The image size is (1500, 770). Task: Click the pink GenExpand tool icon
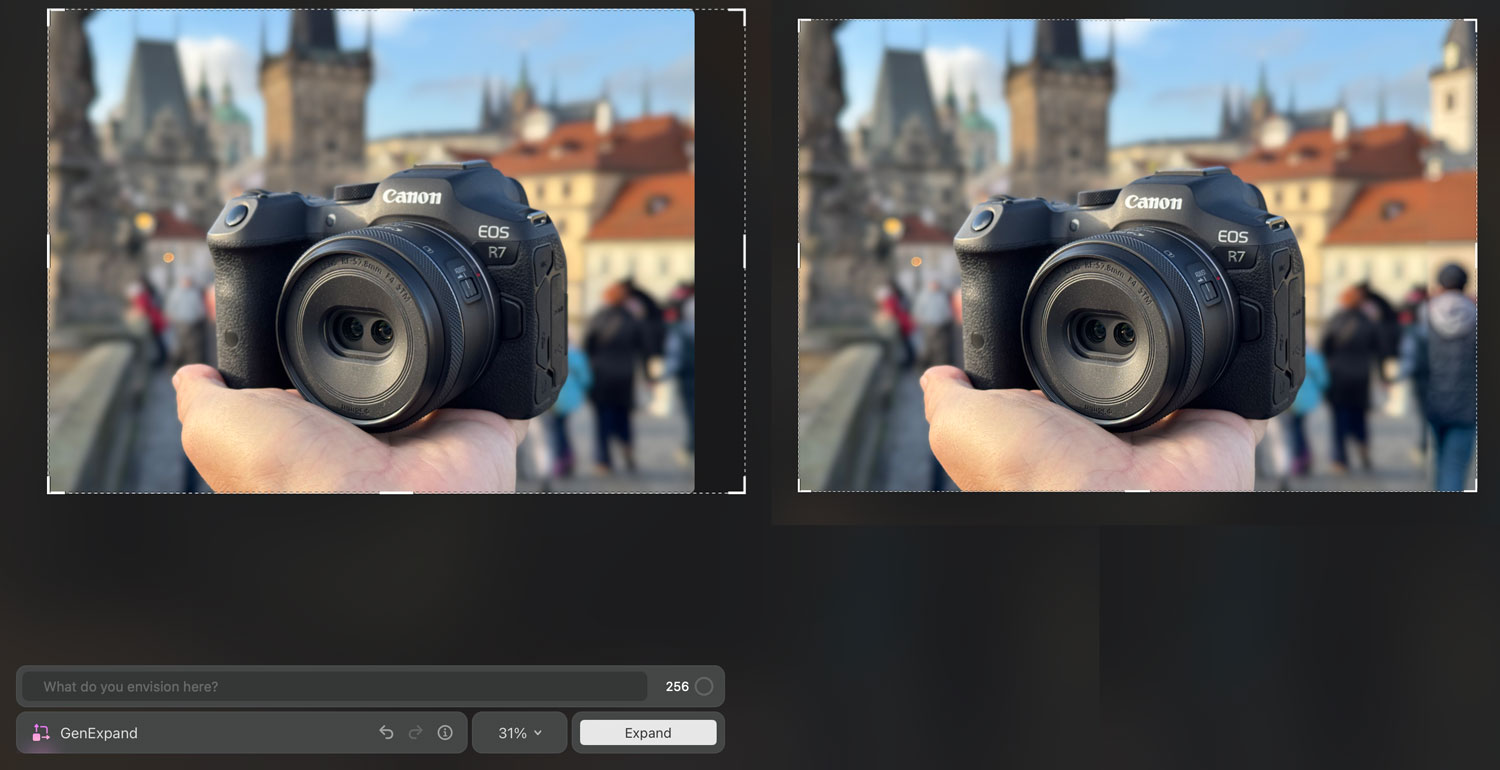tap(41, 733)
